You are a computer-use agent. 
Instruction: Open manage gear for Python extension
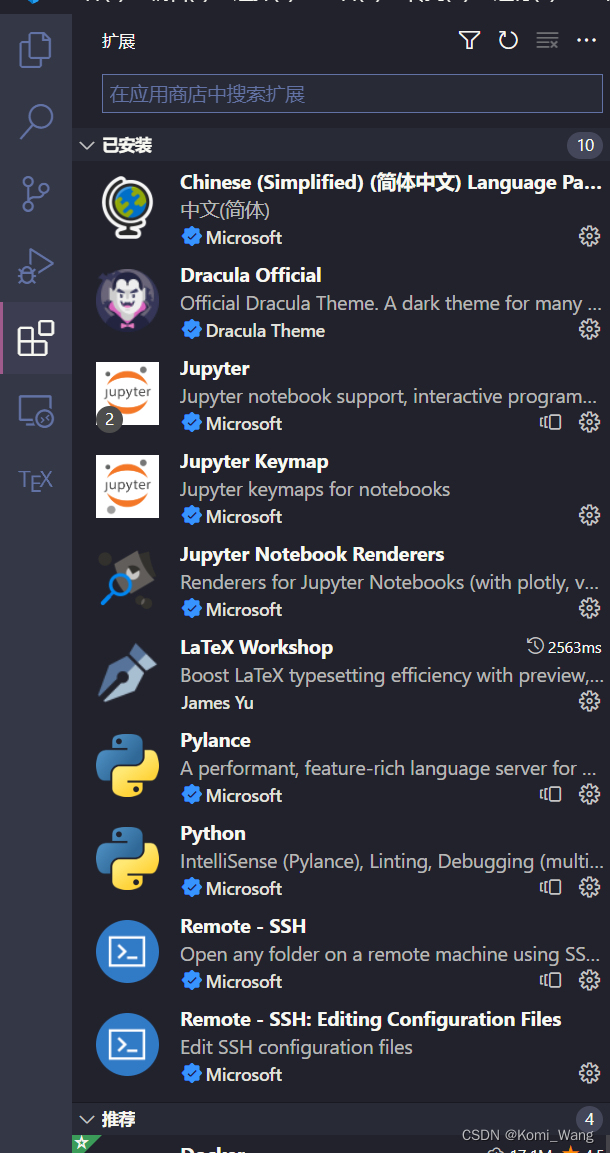tap(589, 888)
